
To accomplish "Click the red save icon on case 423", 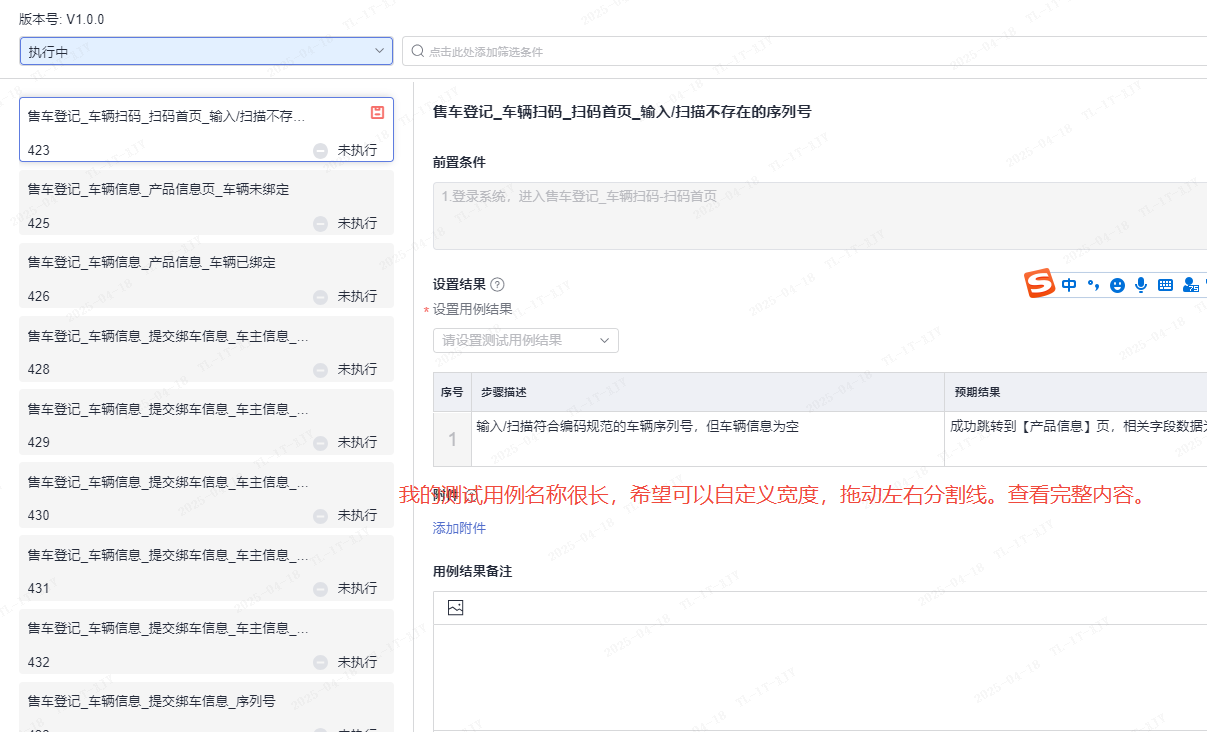I will coord(377,113).
